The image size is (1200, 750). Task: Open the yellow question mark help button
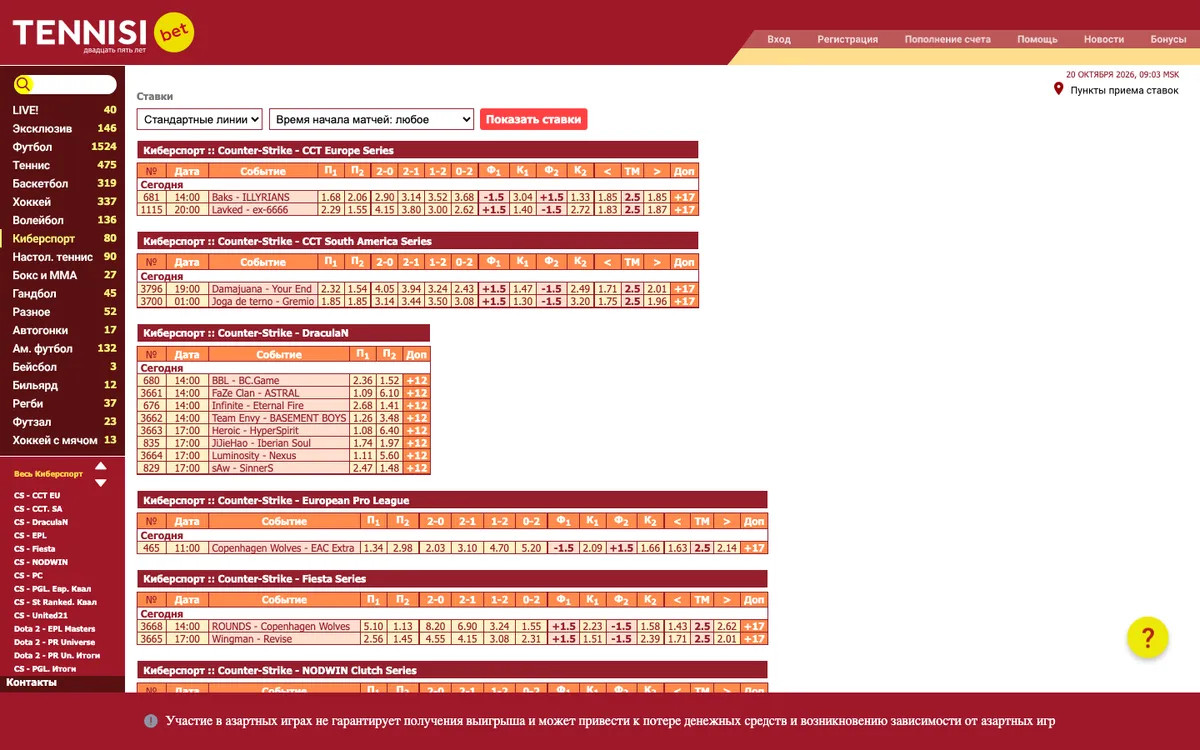[x=1148, y=637]
